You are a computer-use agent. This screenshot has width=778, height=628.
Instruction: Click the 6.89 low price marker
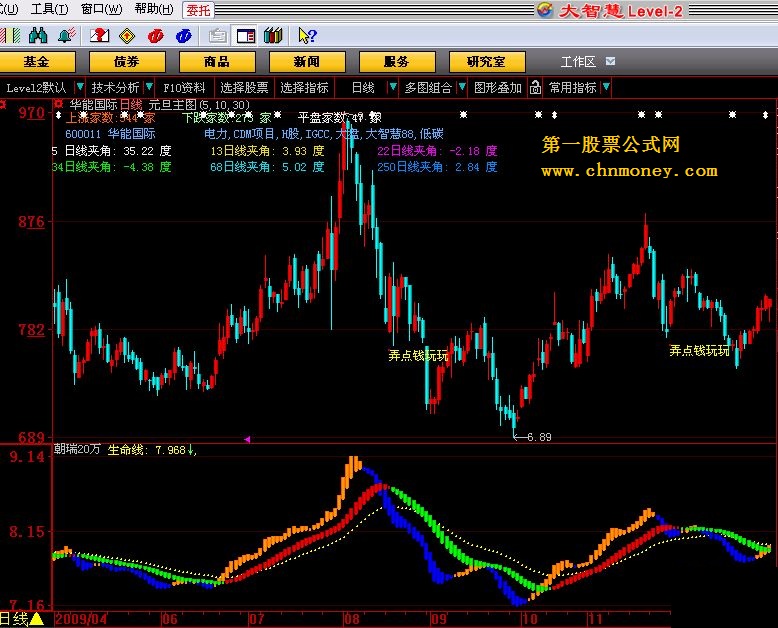coord(539,437)
